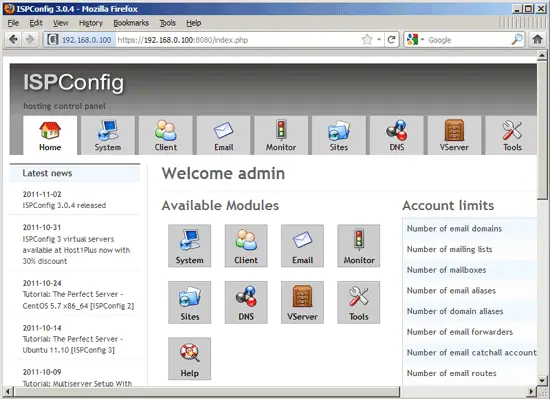This screenshot has width=550, height=399.
Task: Open the Bookmarks menu
Action: click(x=131, y=23)
